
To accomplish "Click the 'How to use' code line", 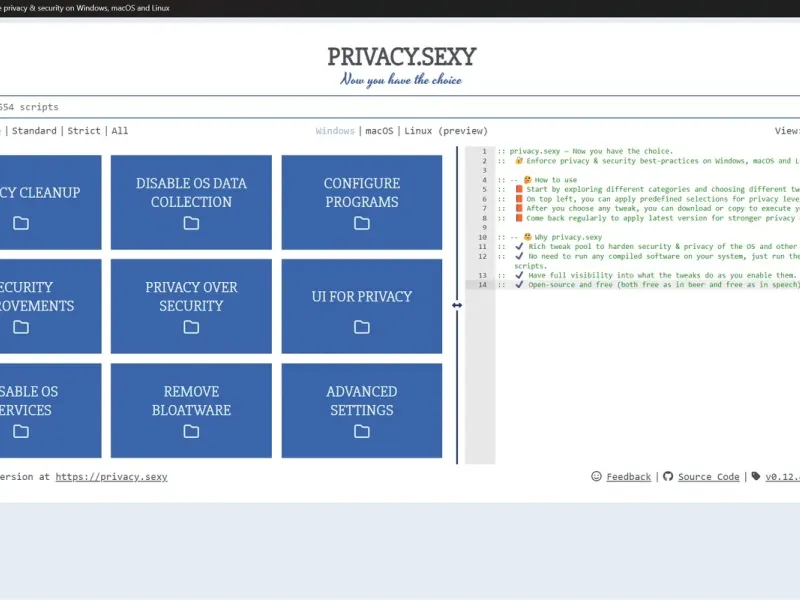I will click(538, 180).
